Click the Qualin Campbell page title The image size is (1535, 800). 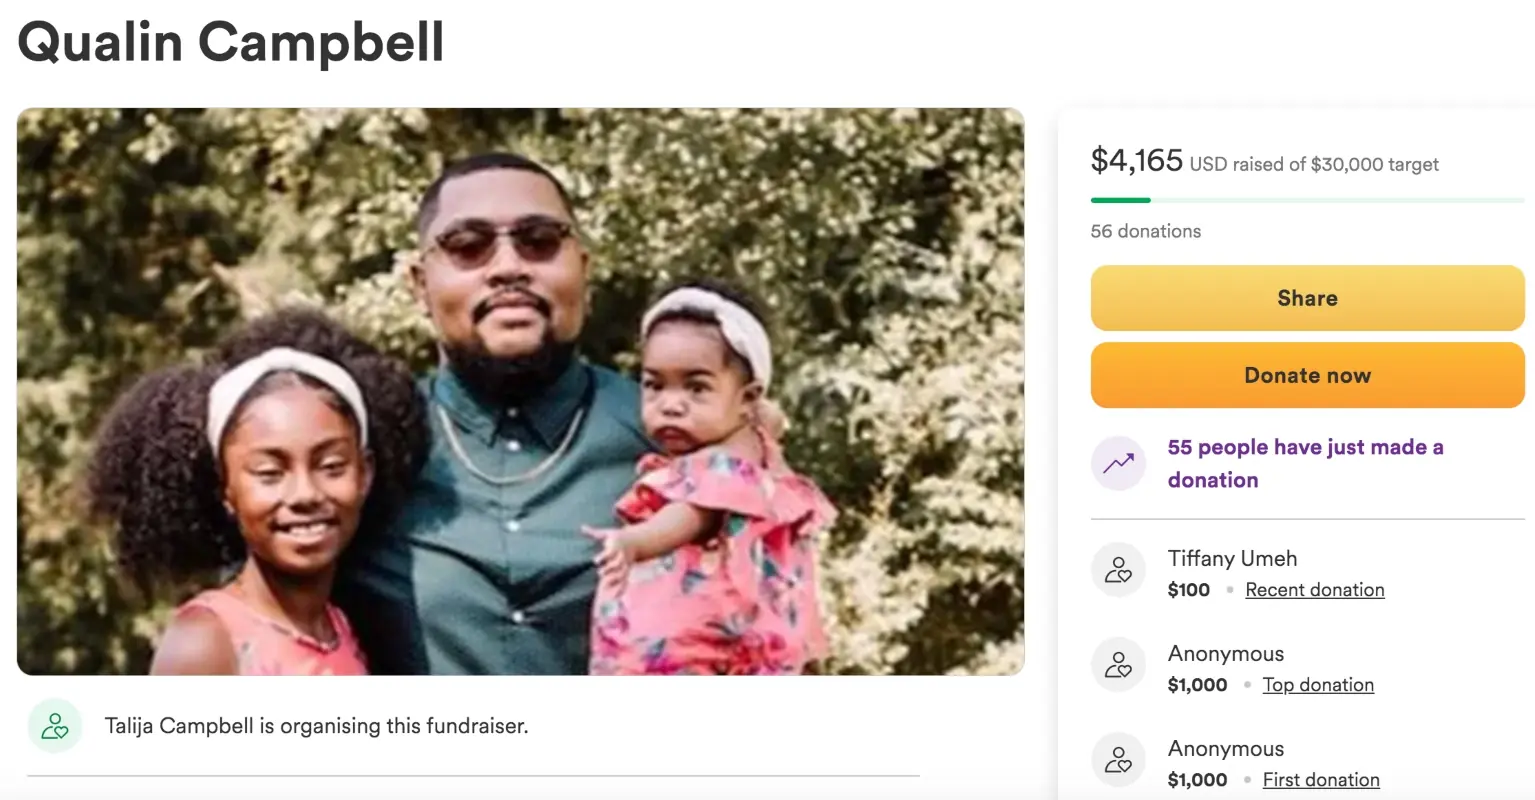(x=231, y=42)
